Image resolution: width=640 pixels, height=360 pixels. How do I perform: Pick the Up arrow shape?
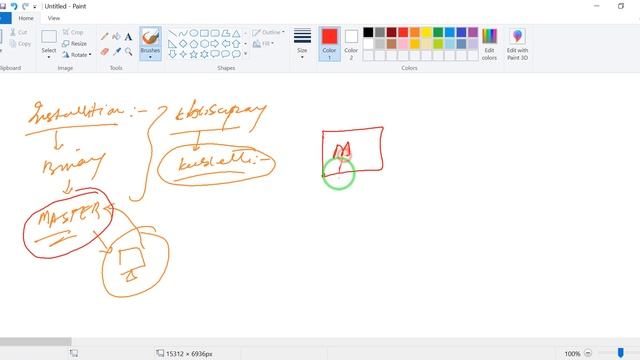coord(236,44)
